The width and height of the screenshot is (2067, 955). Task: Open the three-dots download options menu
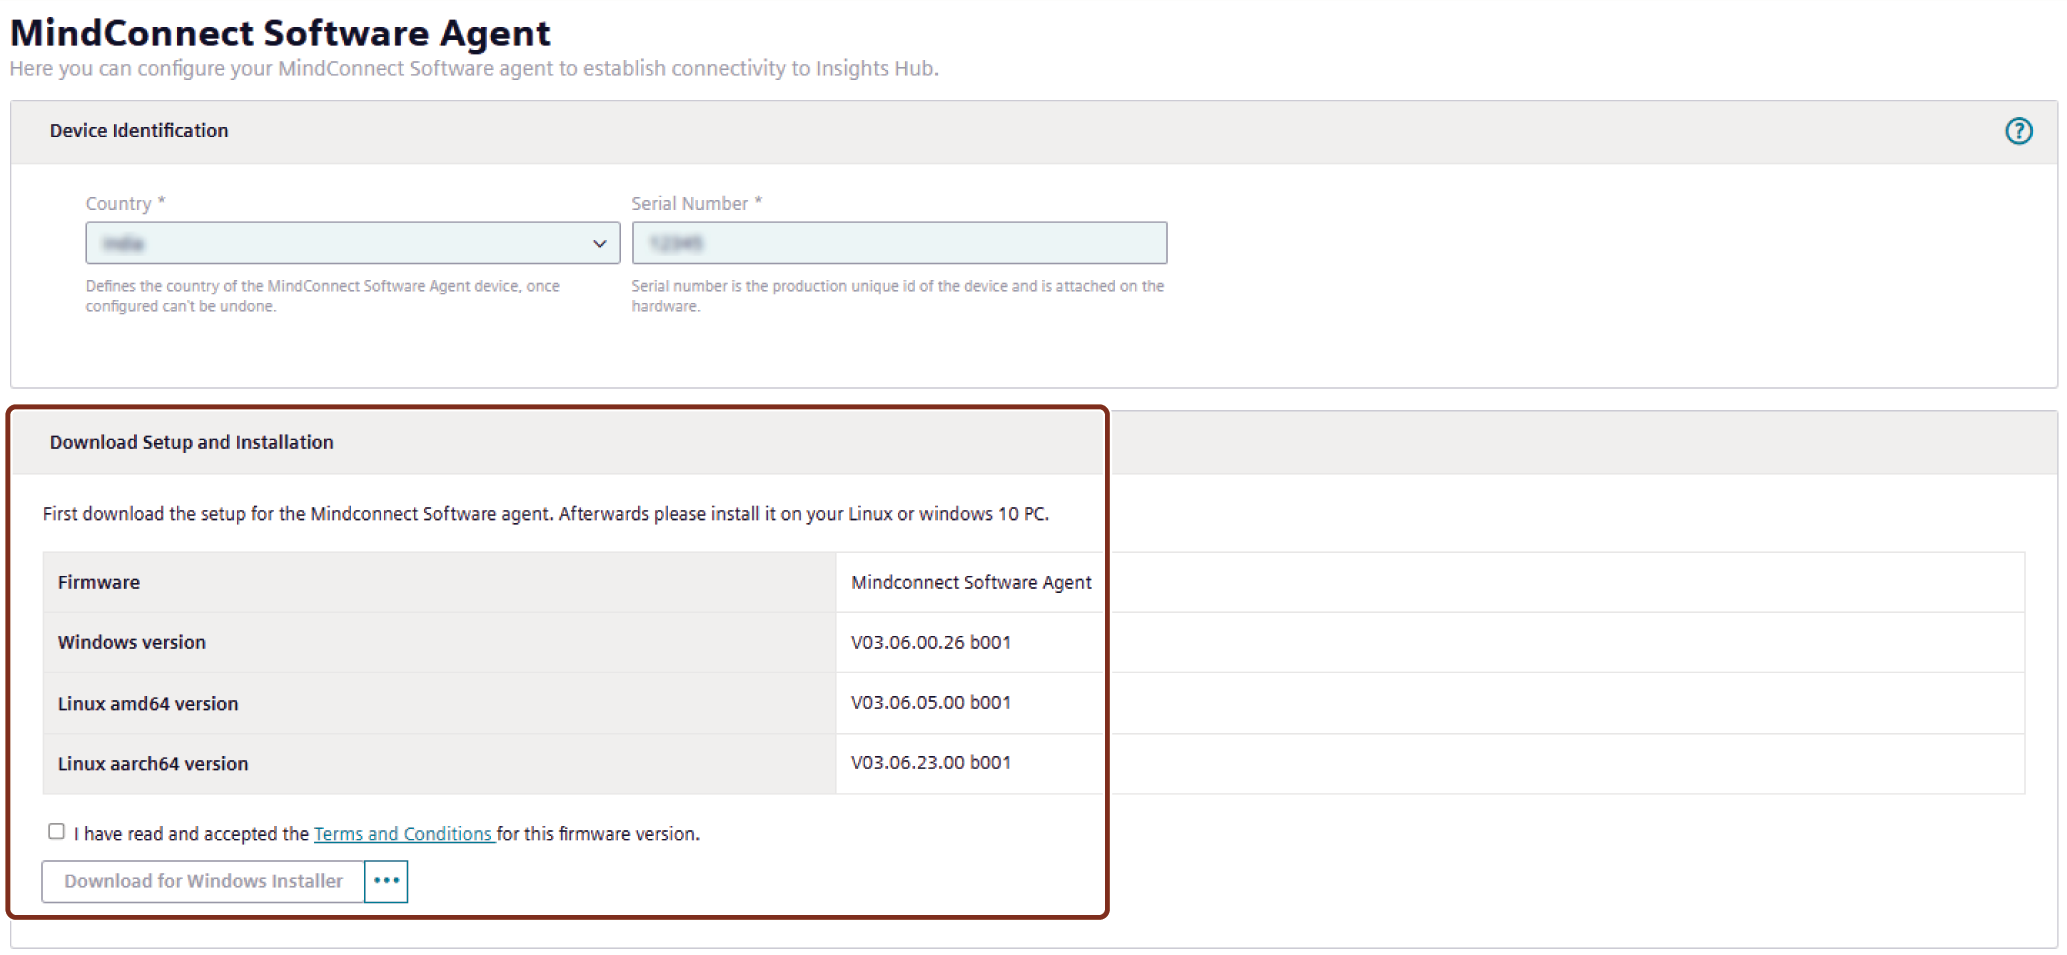tap(386, 881)
